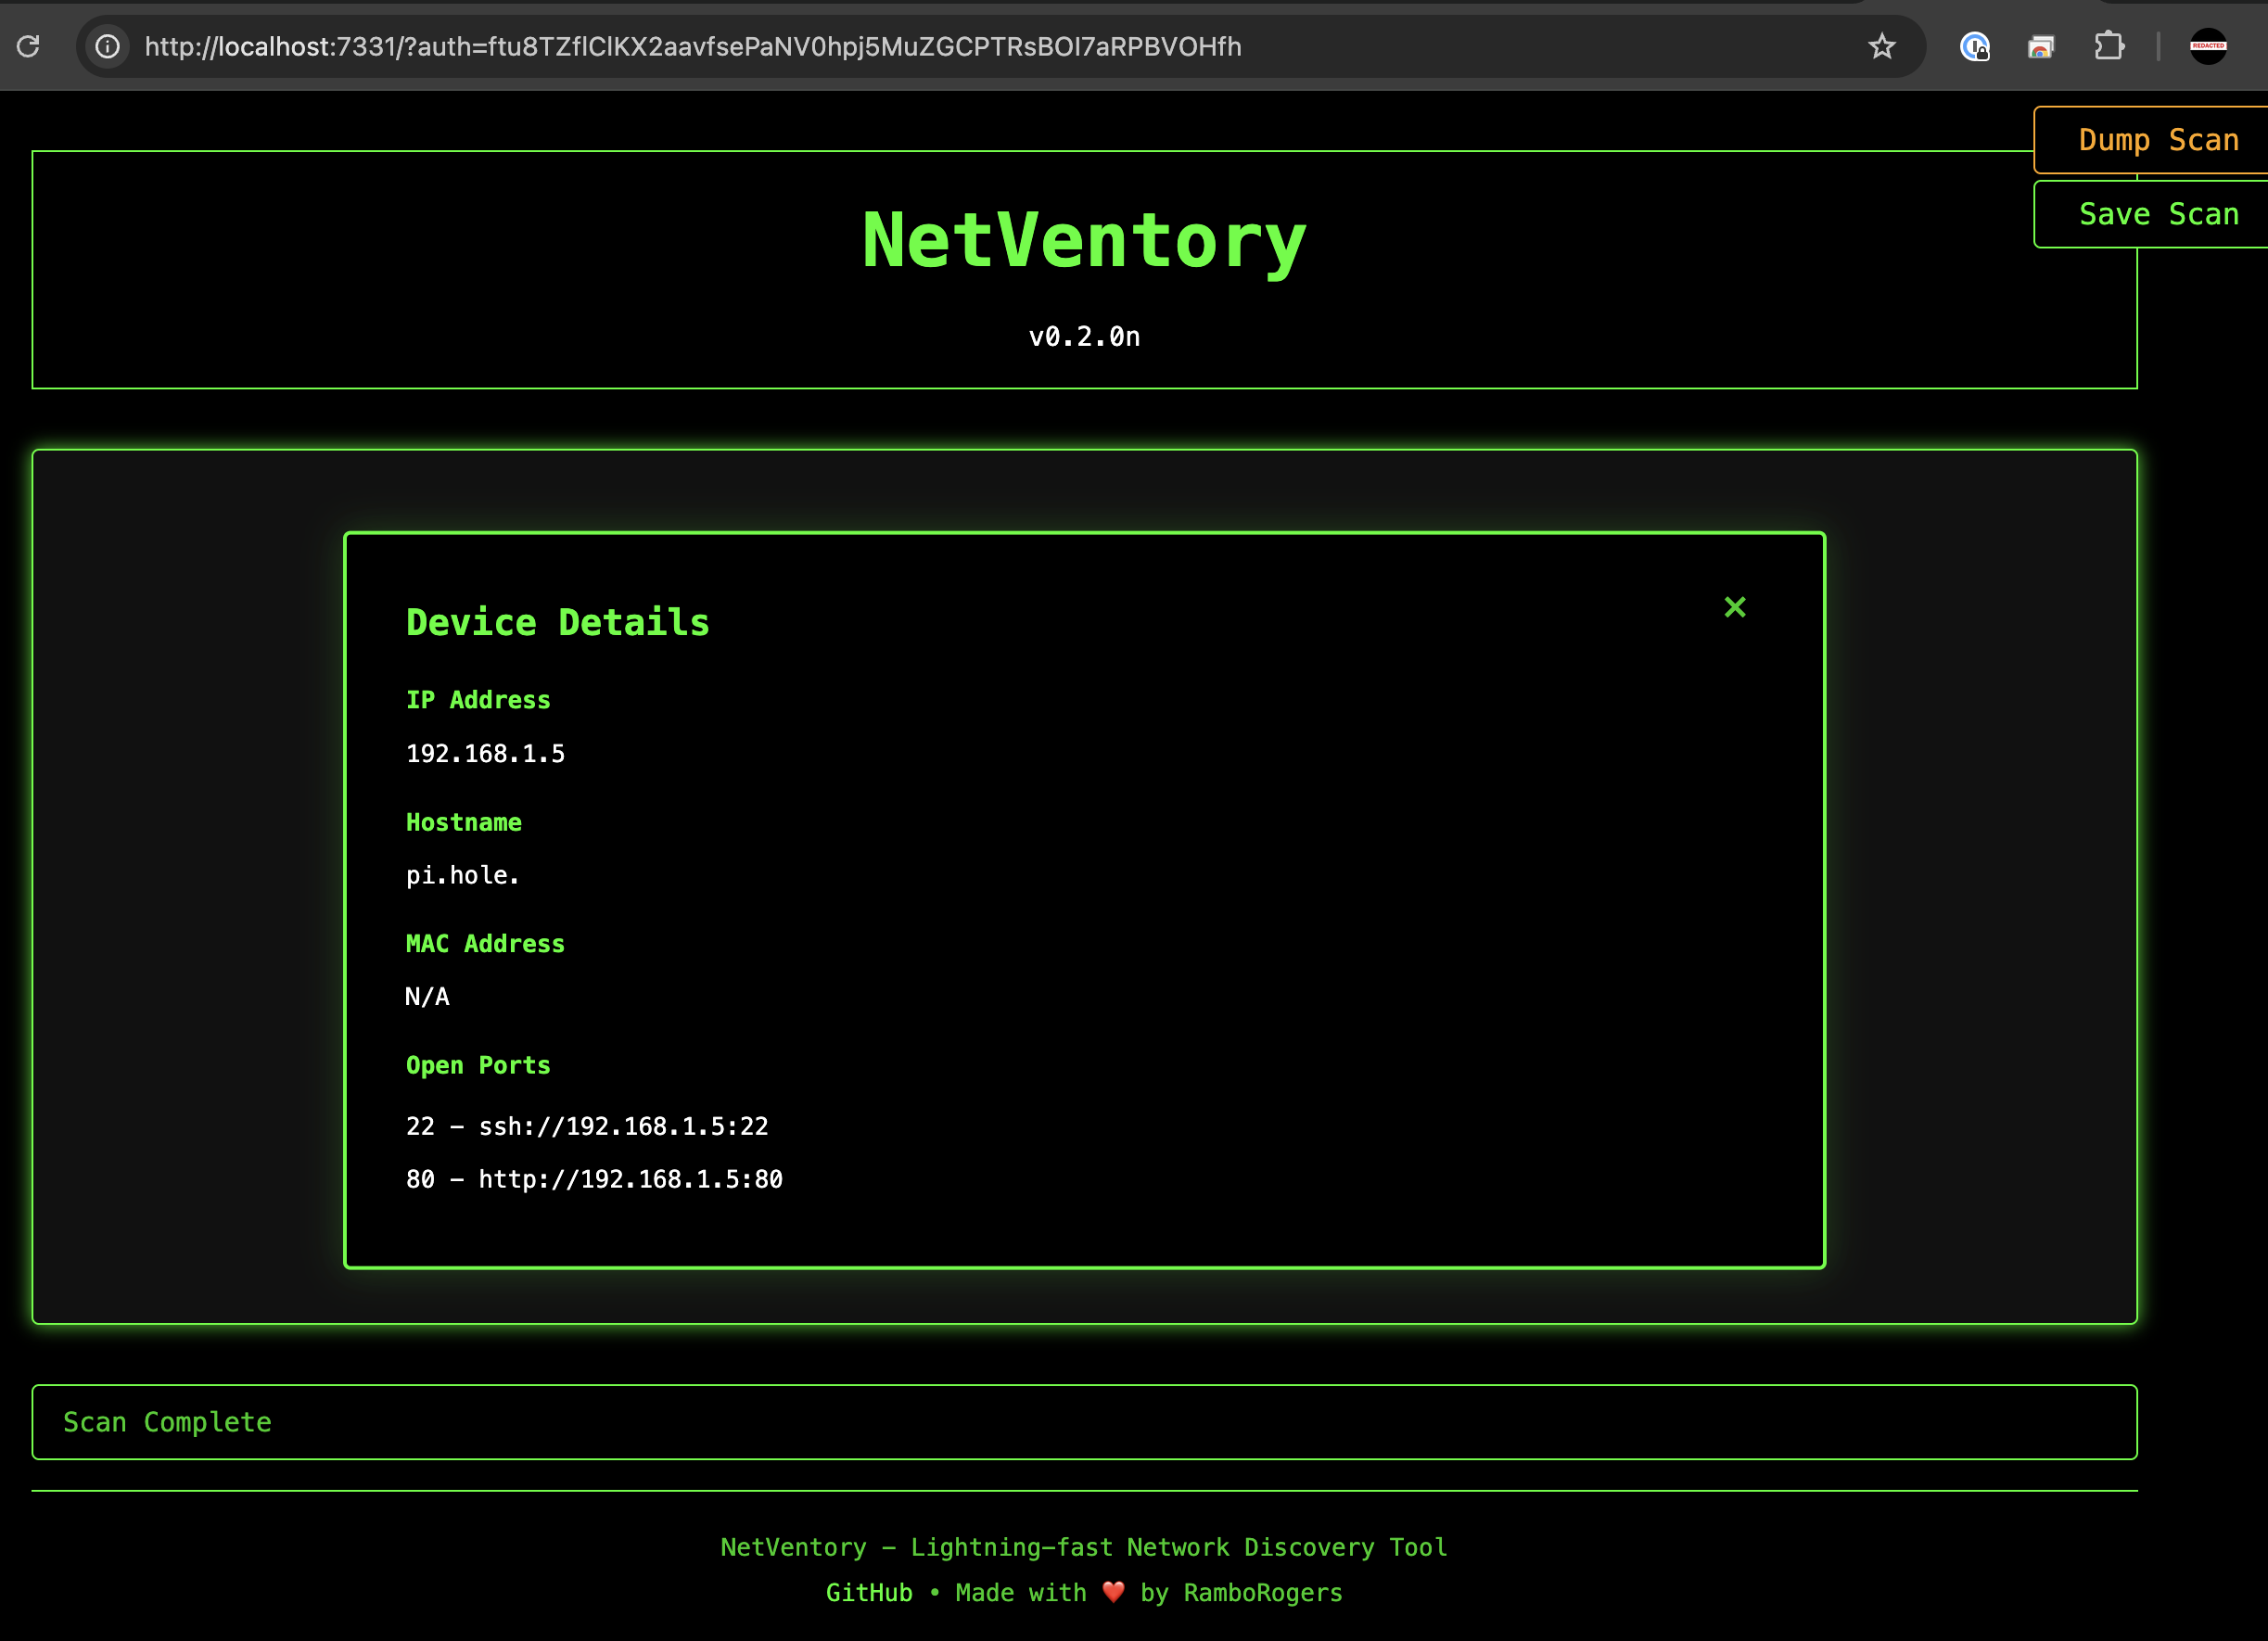Select the browser profile avatar icon
This screenshot has width=2268, height=1641.
(2211, 45)
